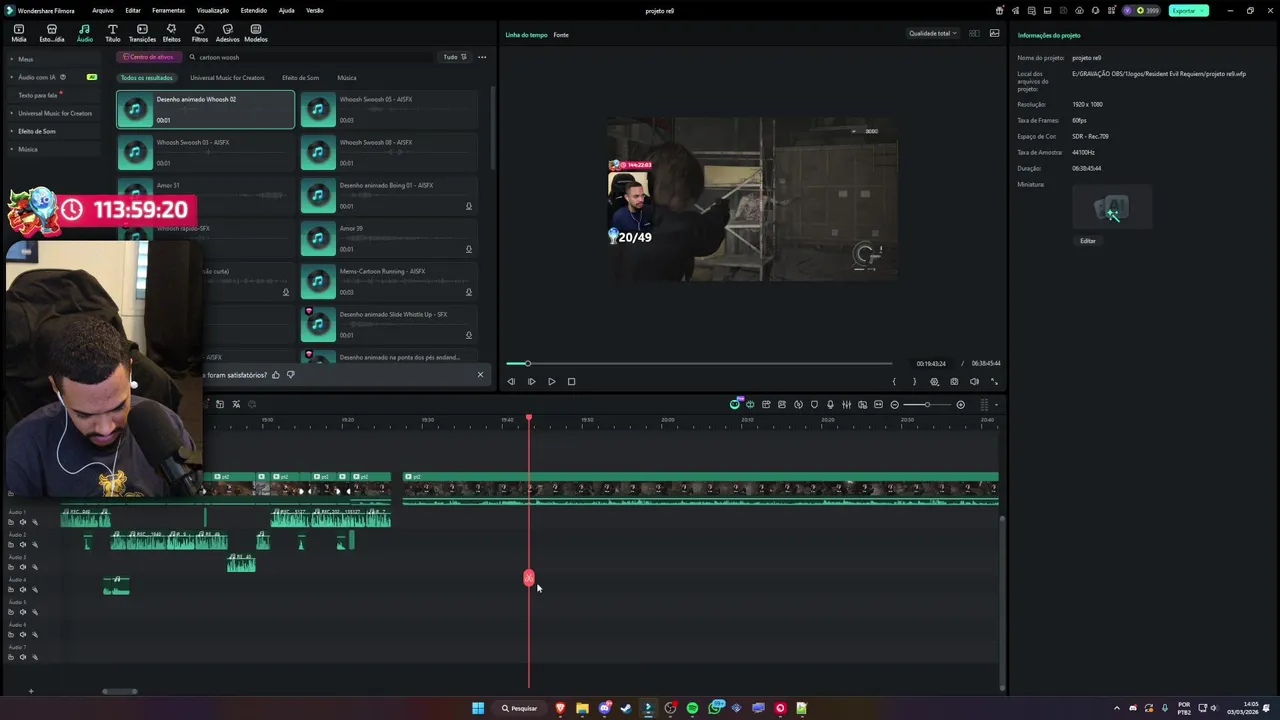
Task: Open the Efeitos tab
Action: click(x=171, y=34)
